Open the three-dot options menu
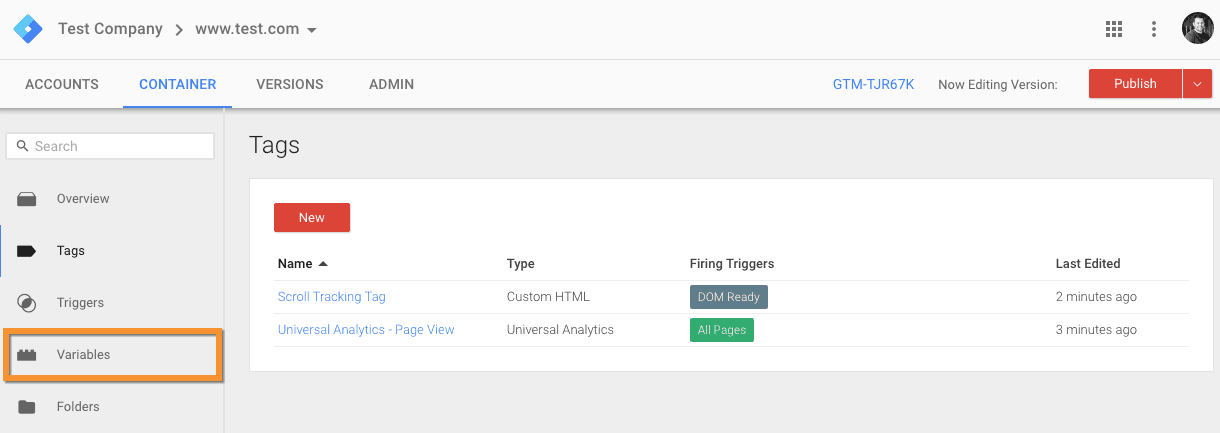 point(1154,29)
